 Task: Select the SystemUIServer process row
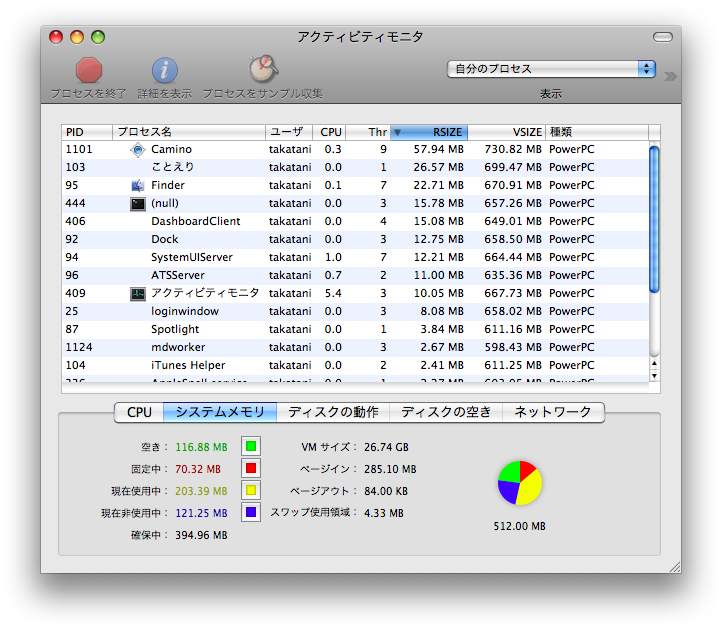[355, 257]
